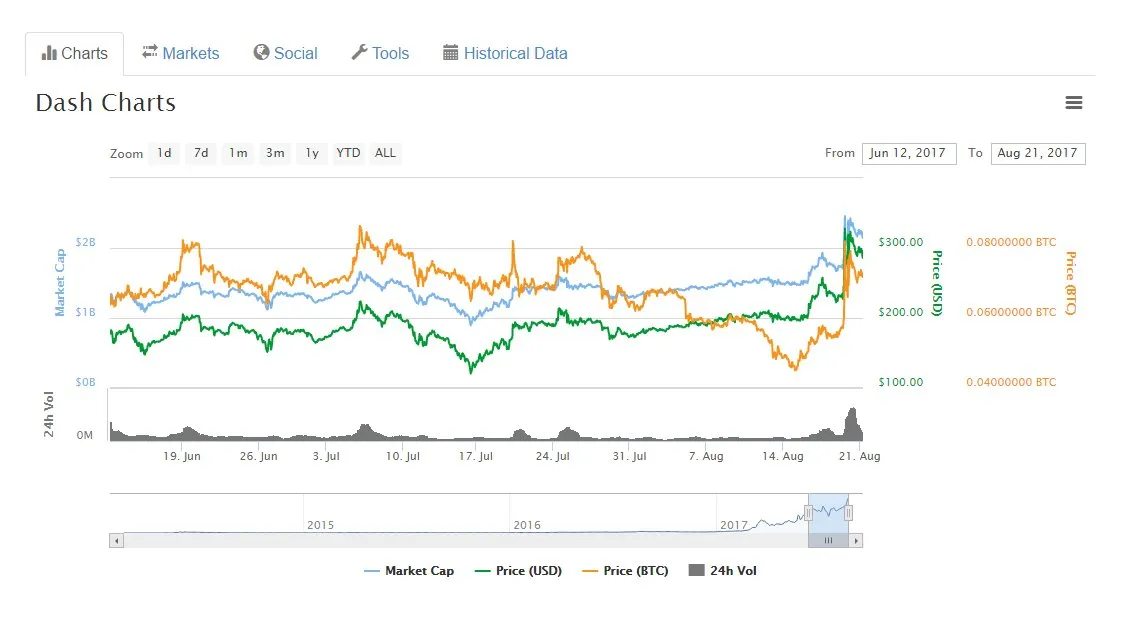Click the bar chart icon in Charts tab
This screenshot has width=1141, height=617.
point(49,53)
